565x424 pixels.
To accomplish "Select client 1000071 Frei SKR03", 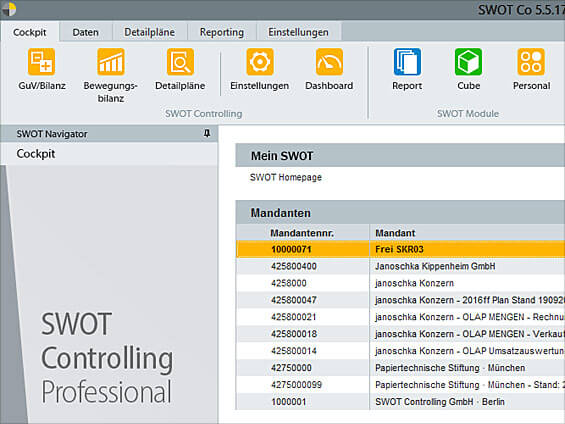I will 400,249.
